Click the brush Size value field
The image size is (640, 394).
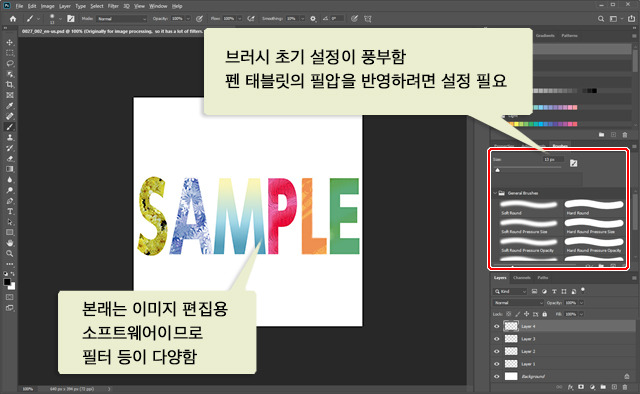point(553,159)
